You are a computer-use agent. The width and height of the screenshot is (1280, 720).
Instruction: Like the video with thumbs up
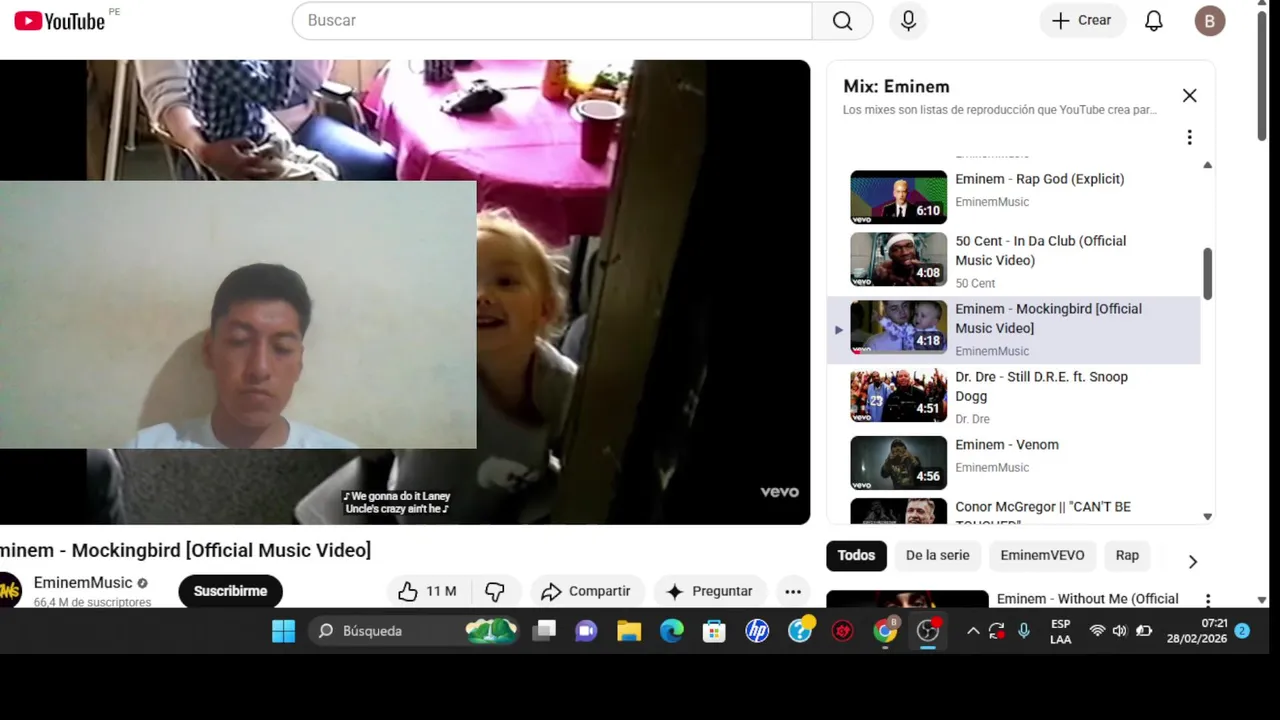426,591
